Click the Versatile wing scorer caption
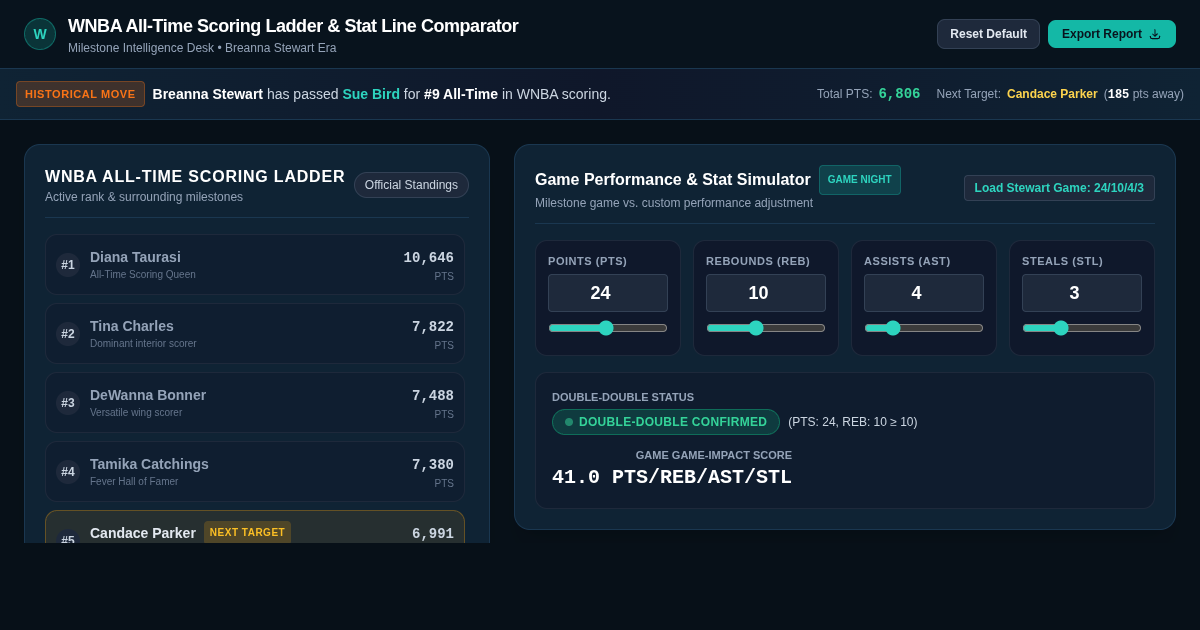The width and height of the screenshot is (1200, 630). tap(136, 413)
